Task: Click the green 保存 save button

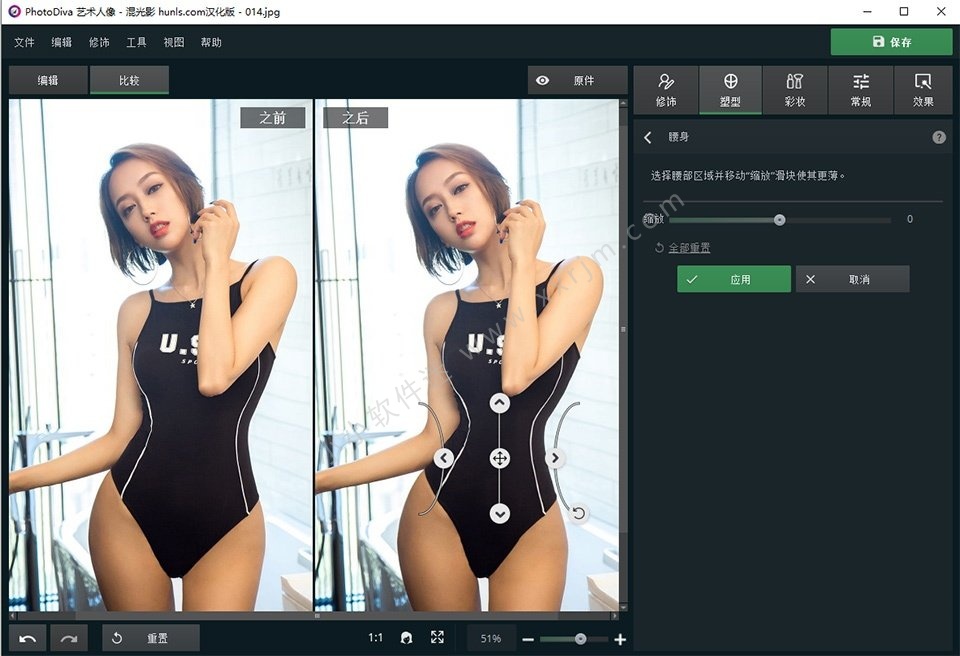Action: (891, 42)
